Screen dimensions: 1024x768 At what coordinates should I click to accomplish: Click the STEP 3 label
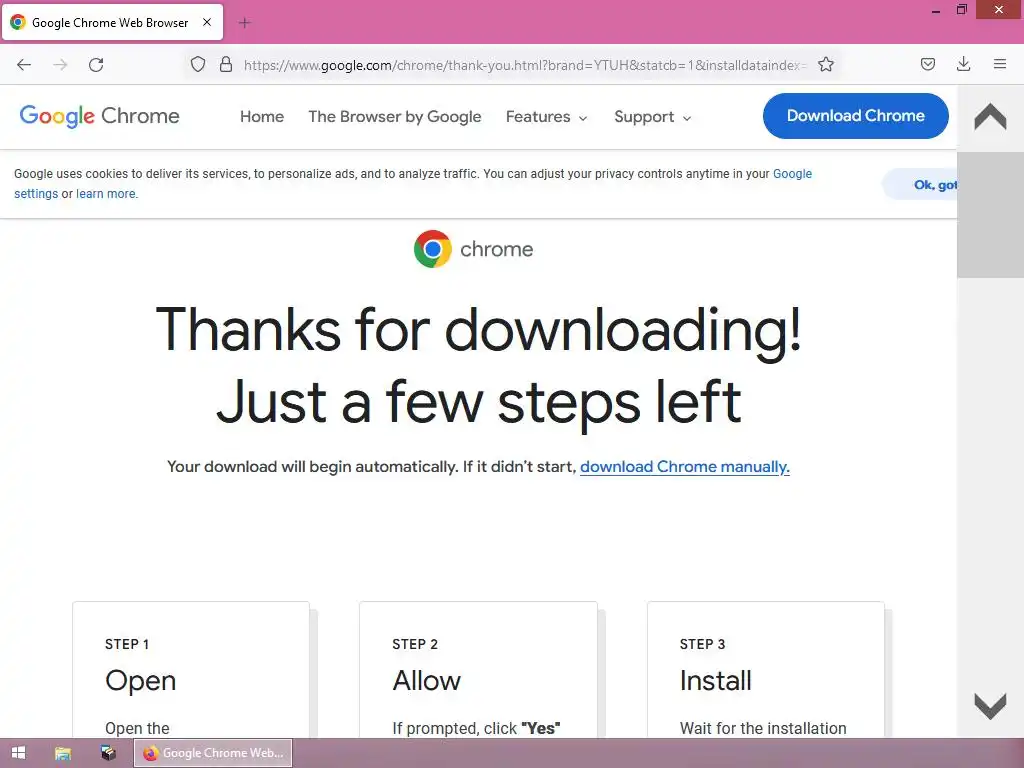pos(703,645)
